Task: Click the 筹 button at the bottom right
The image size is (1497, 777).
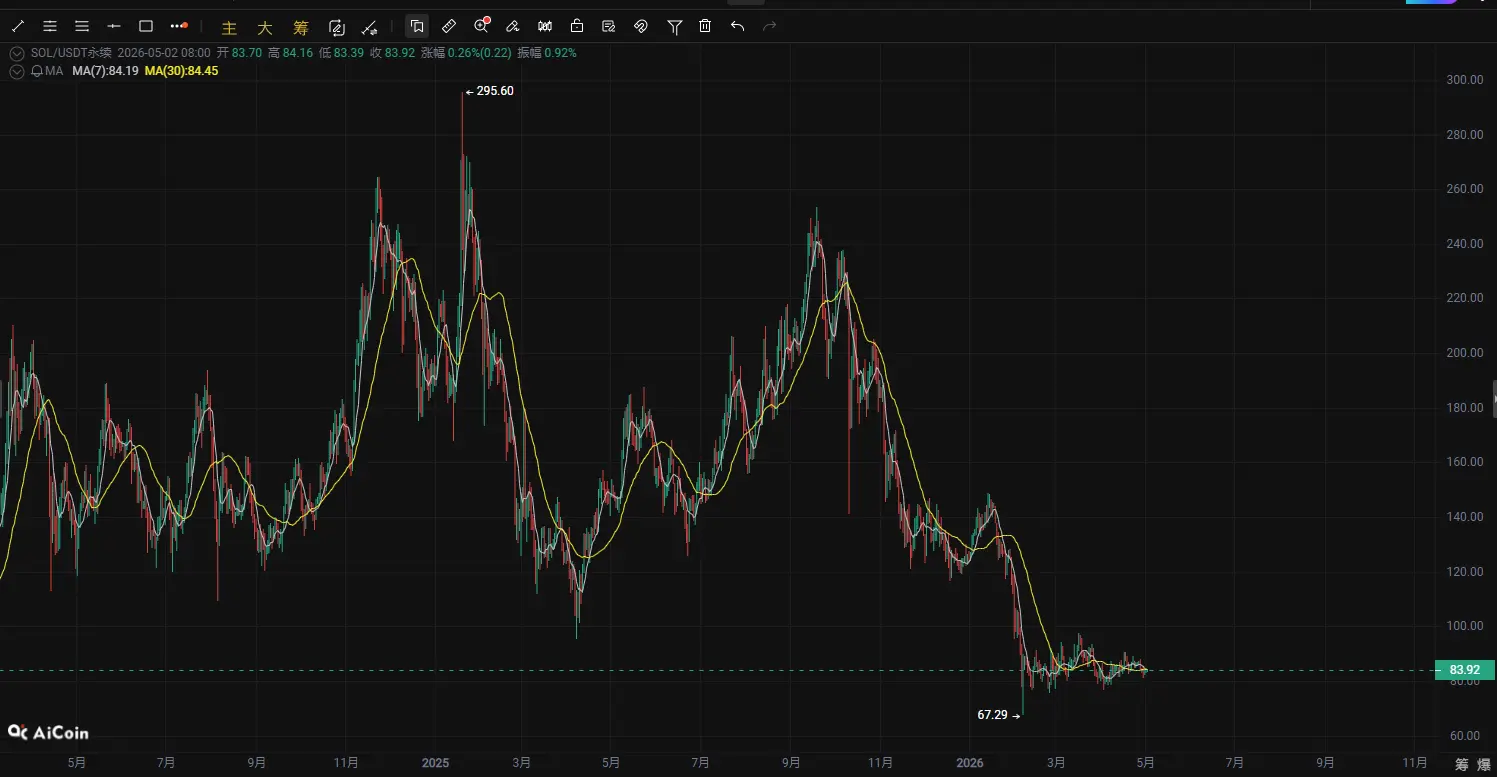Action: coord(1462,765)
